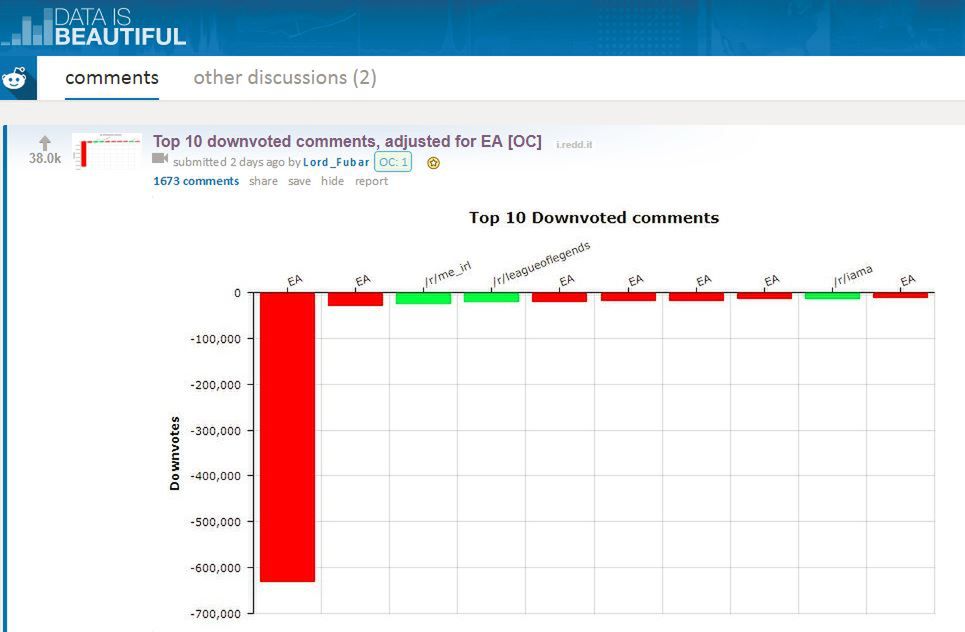
Task: Open the post title 'Top 10 downvoted comments' link
Action: click(347, 142)
